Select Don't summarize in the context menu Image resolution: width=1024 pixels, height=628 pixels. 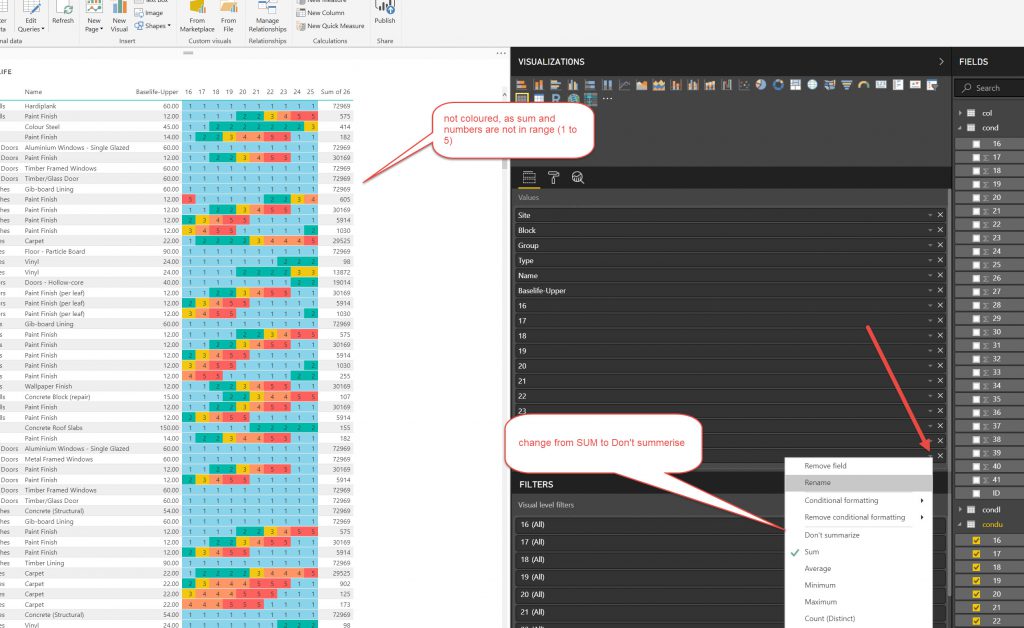pos(831,535)
